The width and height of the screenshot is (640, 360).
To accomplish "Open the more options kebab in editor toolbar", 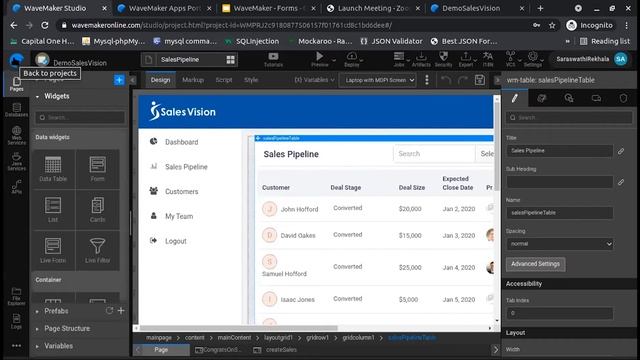I will pyautogui.click(x=427, y=80).
